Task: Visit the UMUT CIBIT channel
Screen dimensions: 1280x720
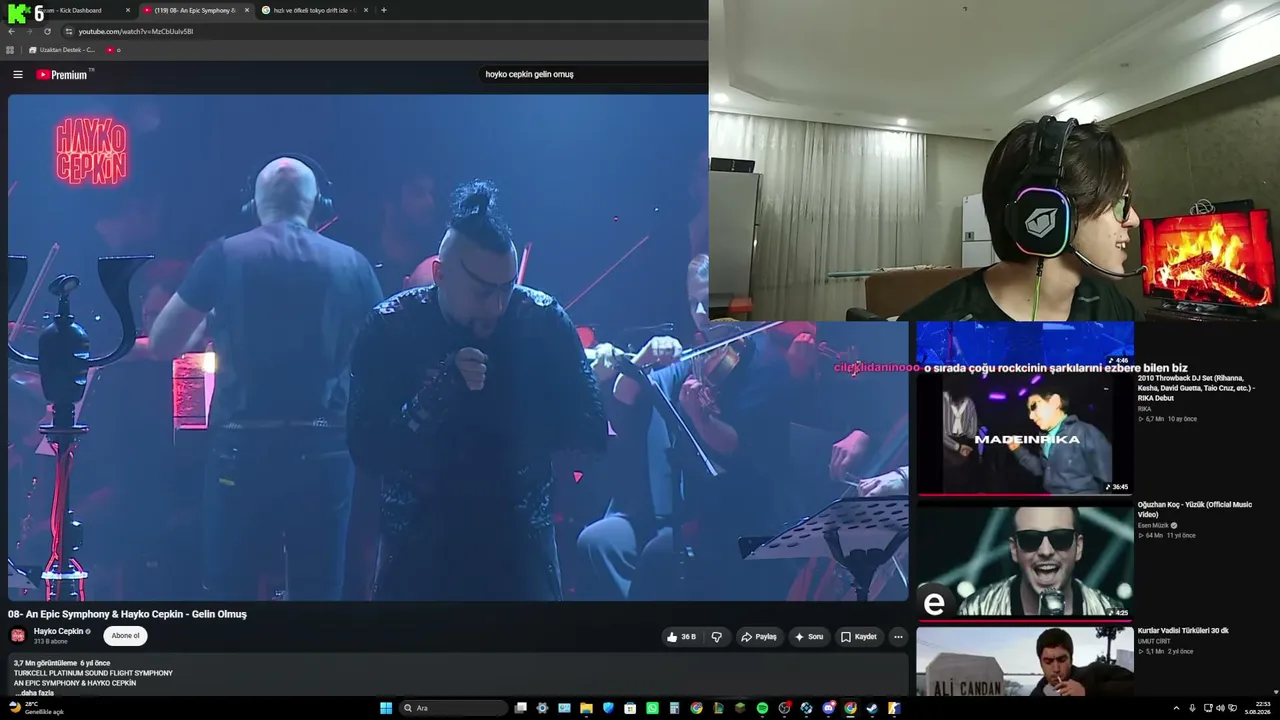Action: (1153, 641)
